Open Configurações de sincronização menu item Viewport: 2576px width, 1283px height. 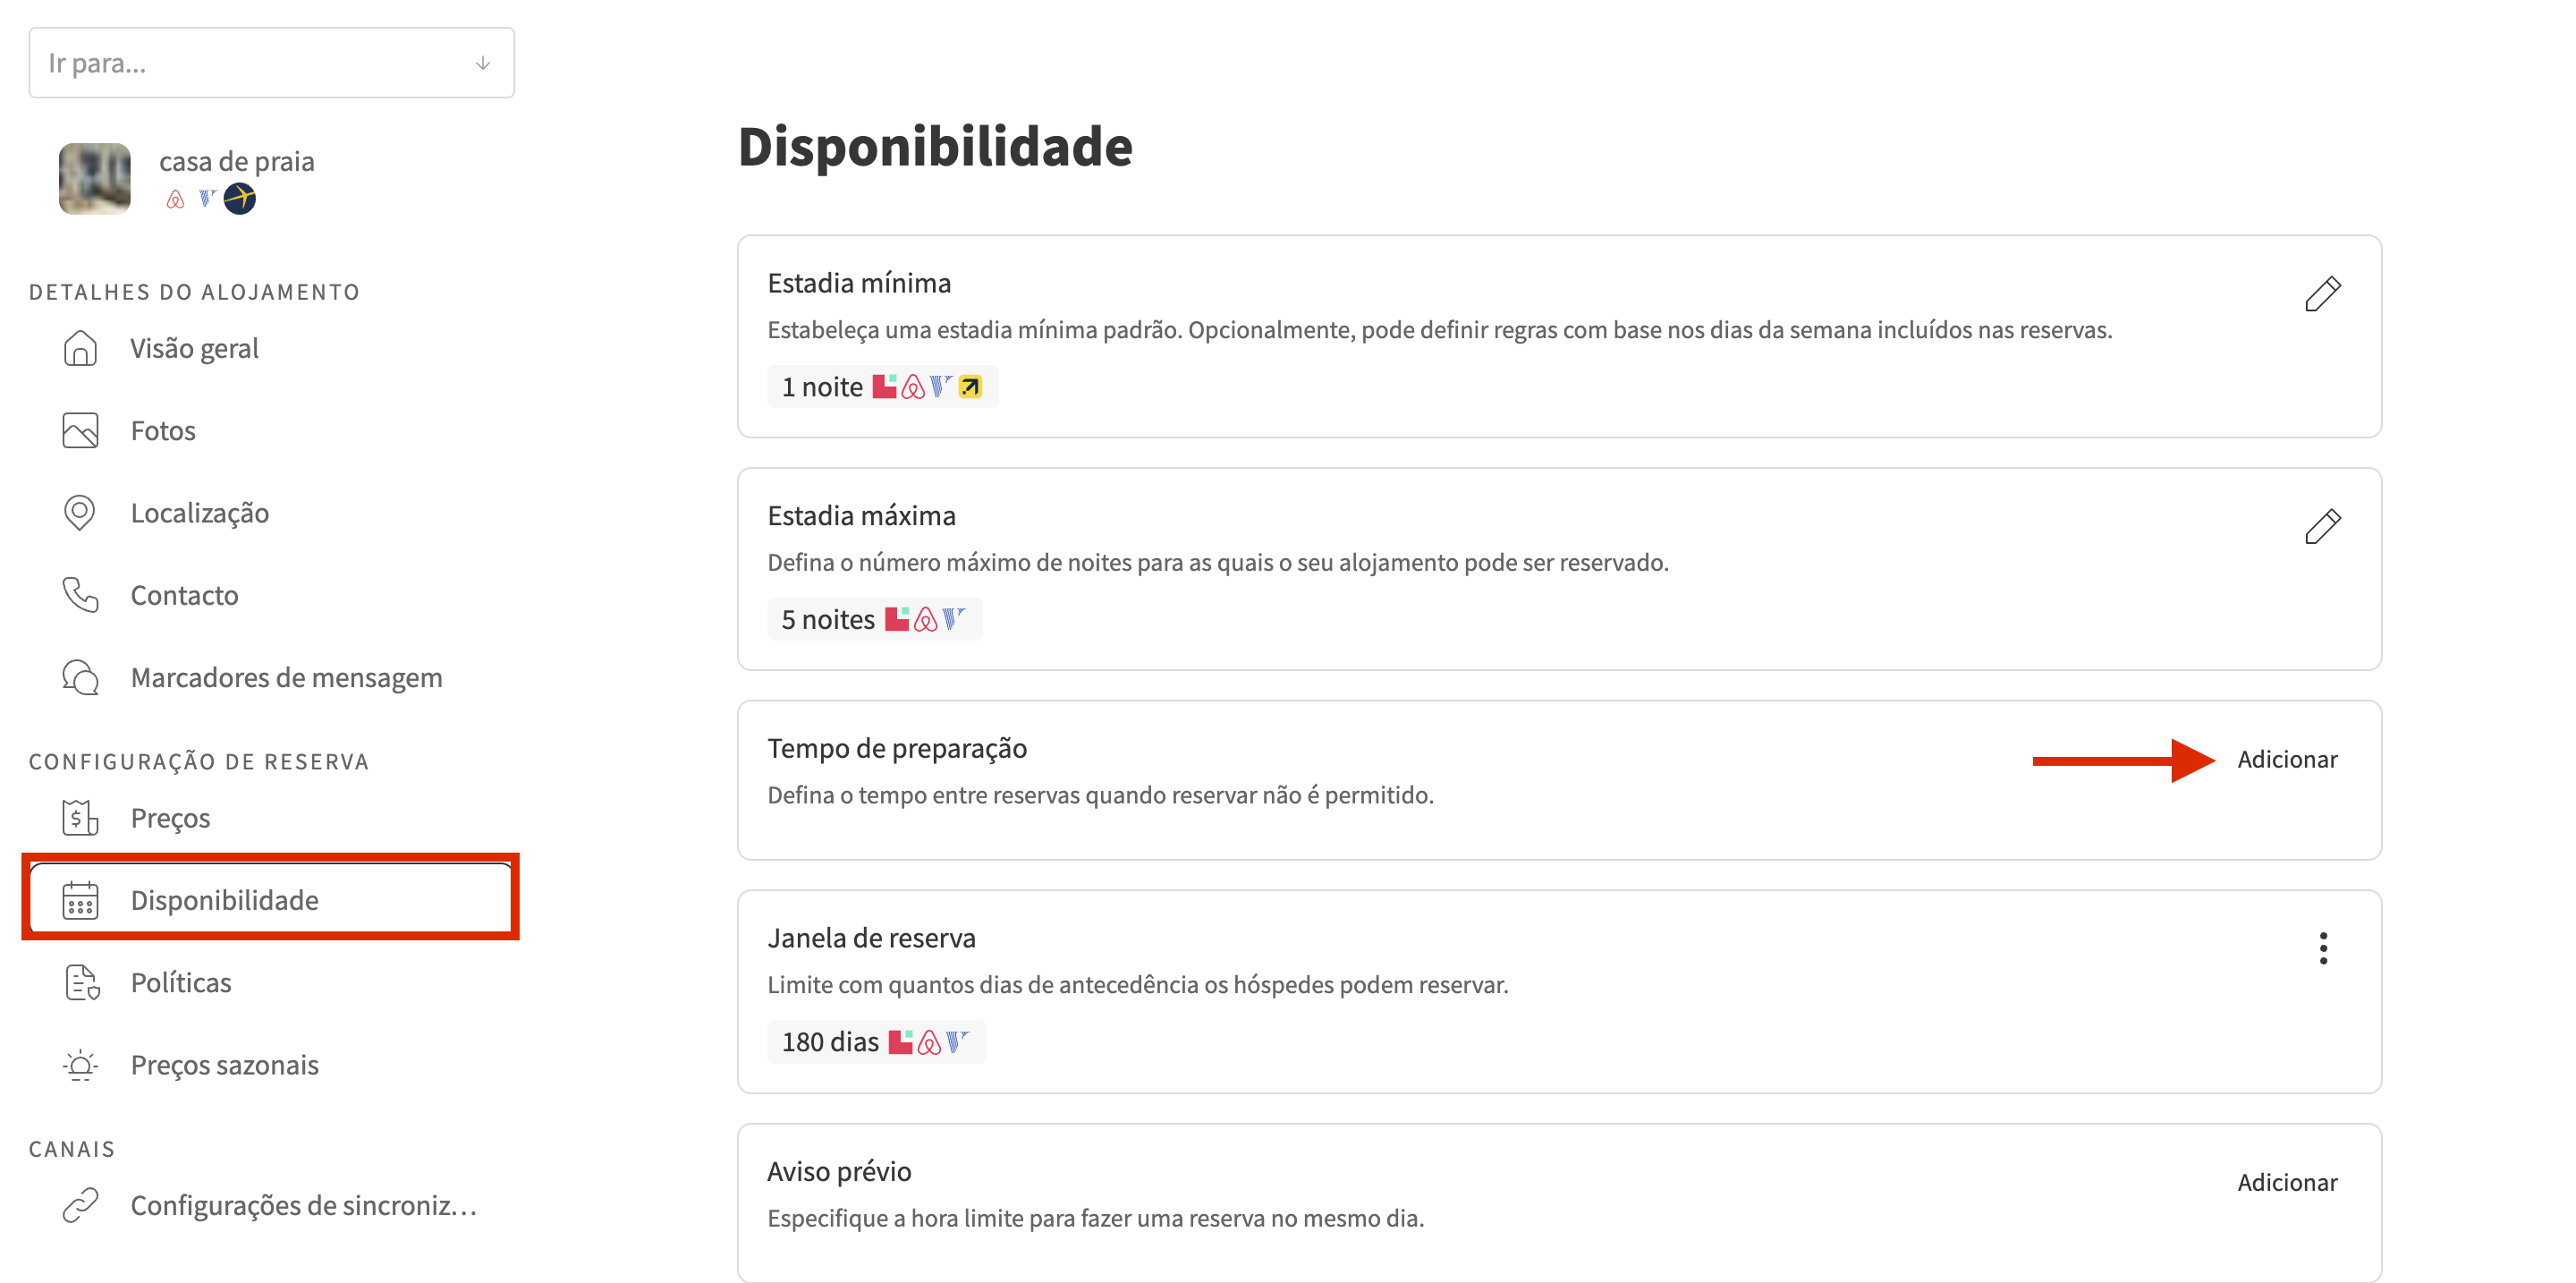303,1204
